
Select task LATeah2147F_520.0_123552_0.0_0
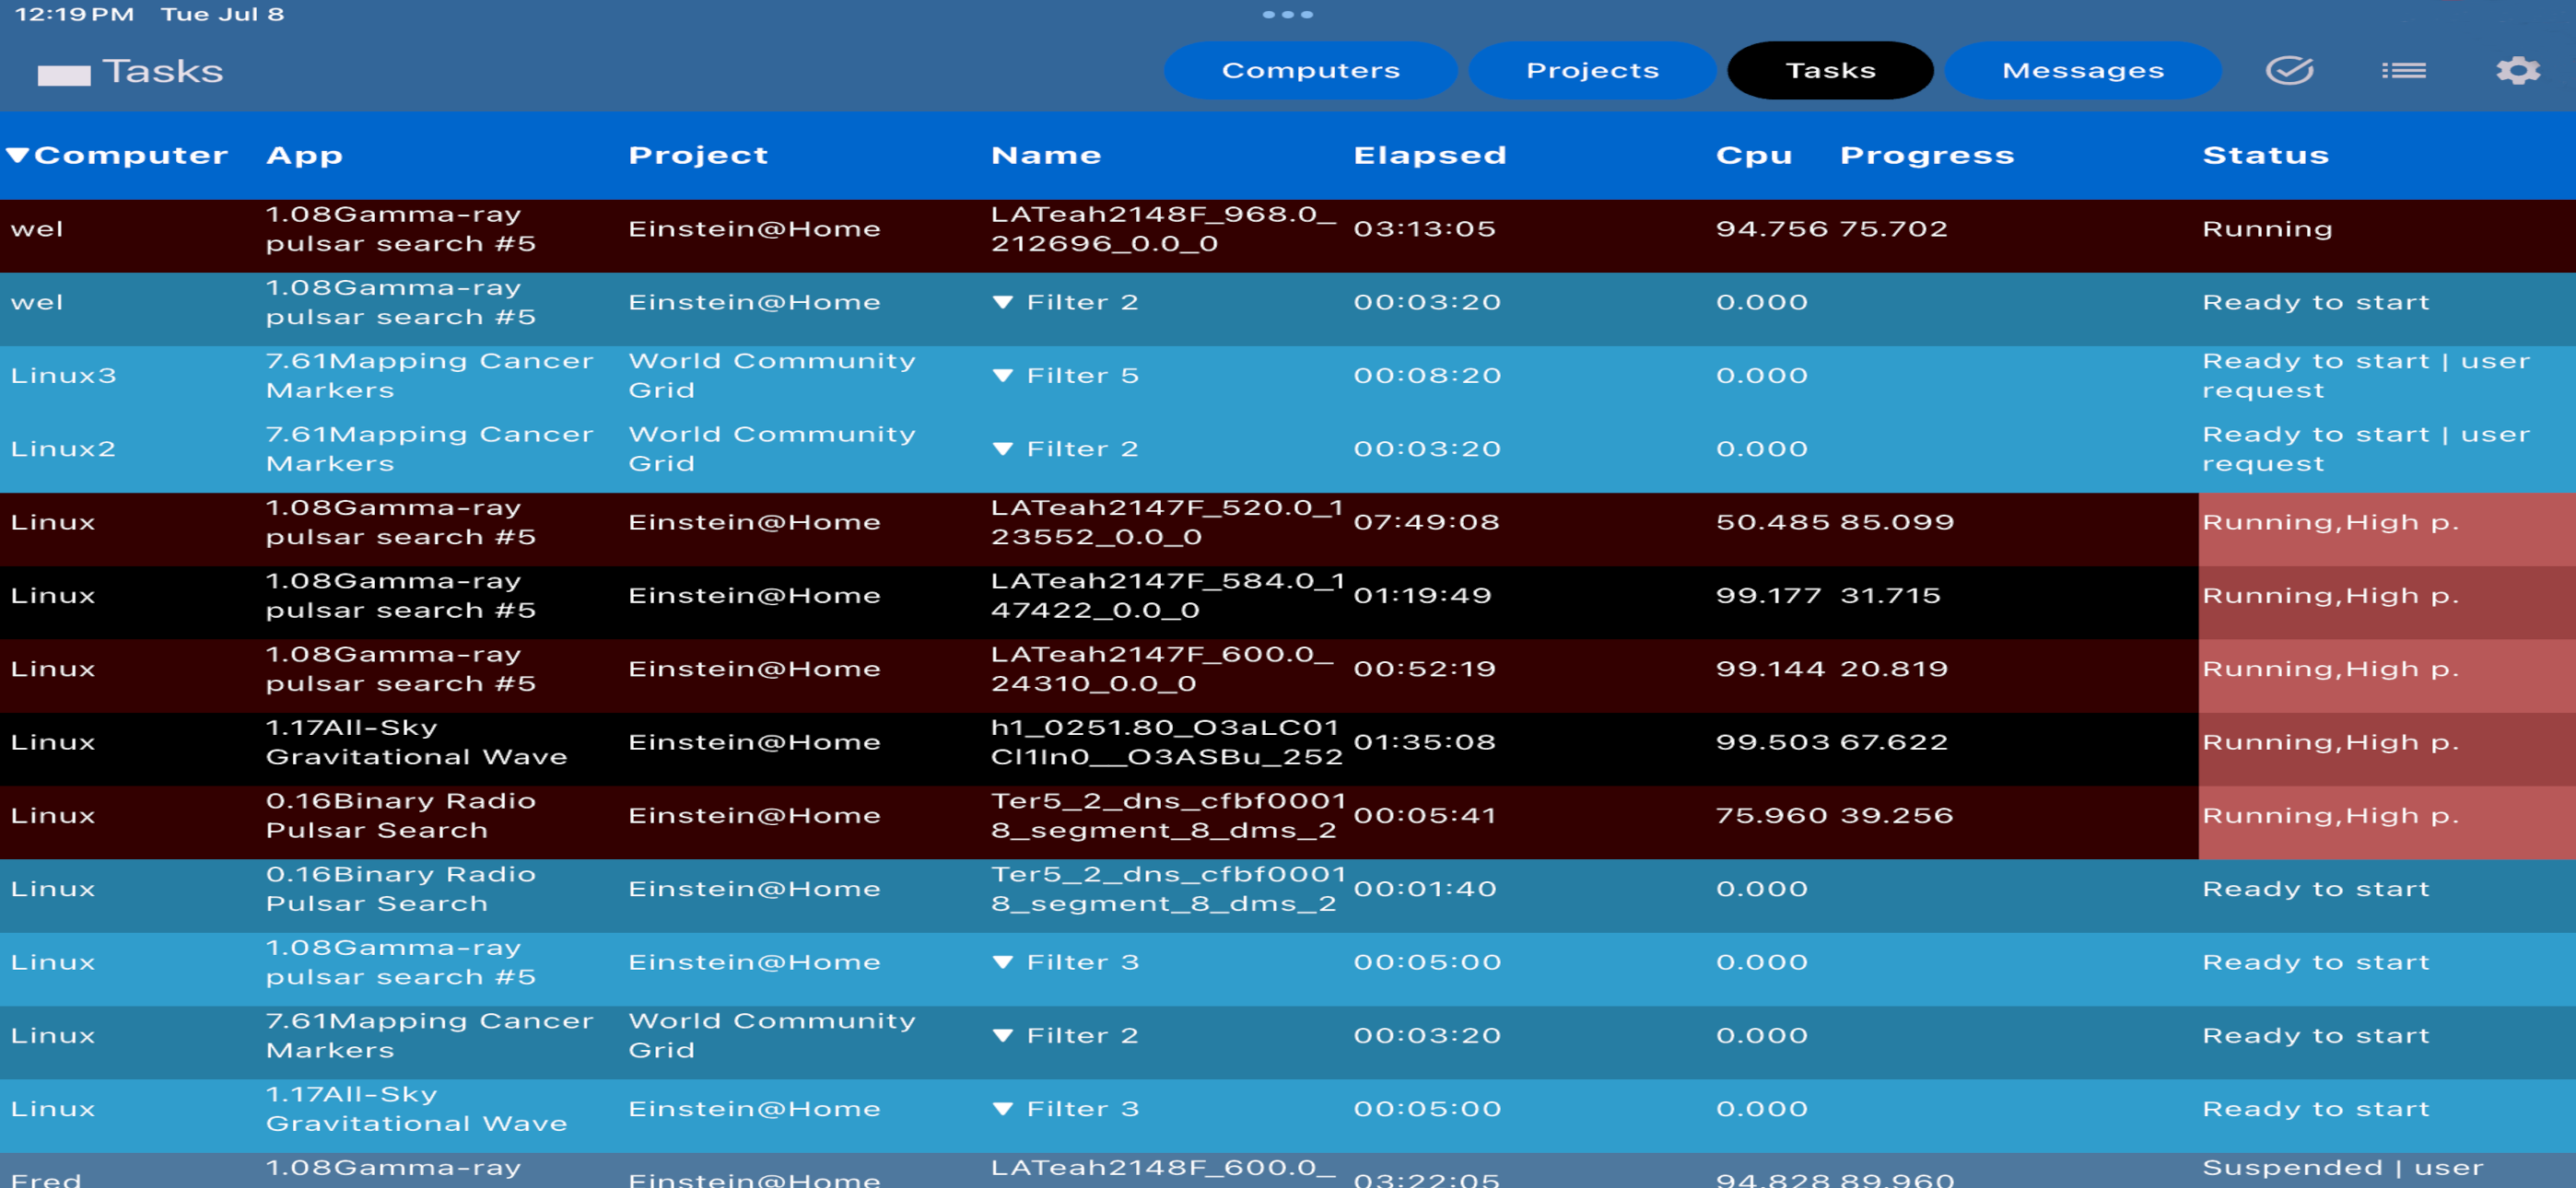coord(1166,522)
